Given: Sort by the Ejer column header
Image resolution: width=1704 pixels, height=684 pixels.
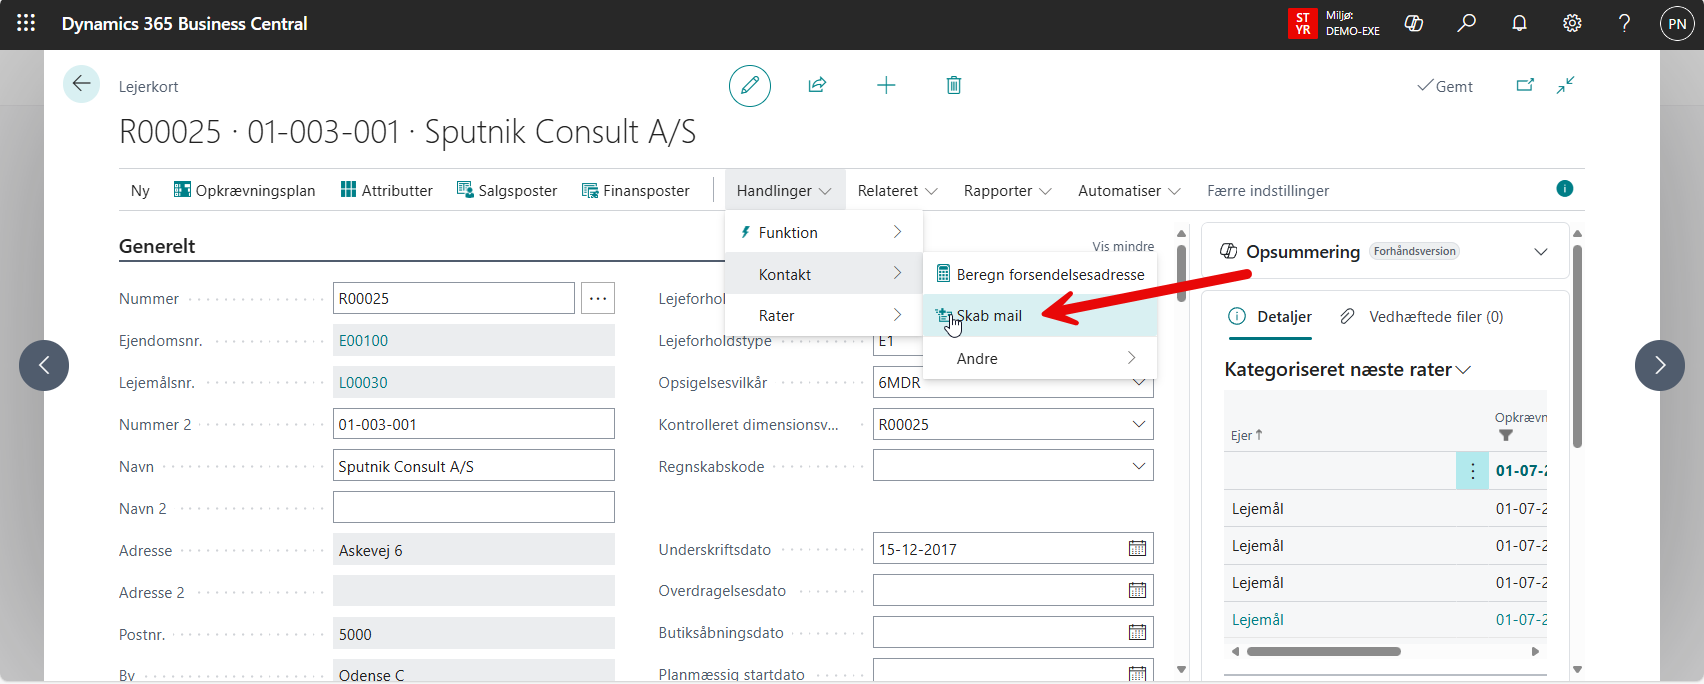Looking at the screenshot, I should (x=1247, y=435).
